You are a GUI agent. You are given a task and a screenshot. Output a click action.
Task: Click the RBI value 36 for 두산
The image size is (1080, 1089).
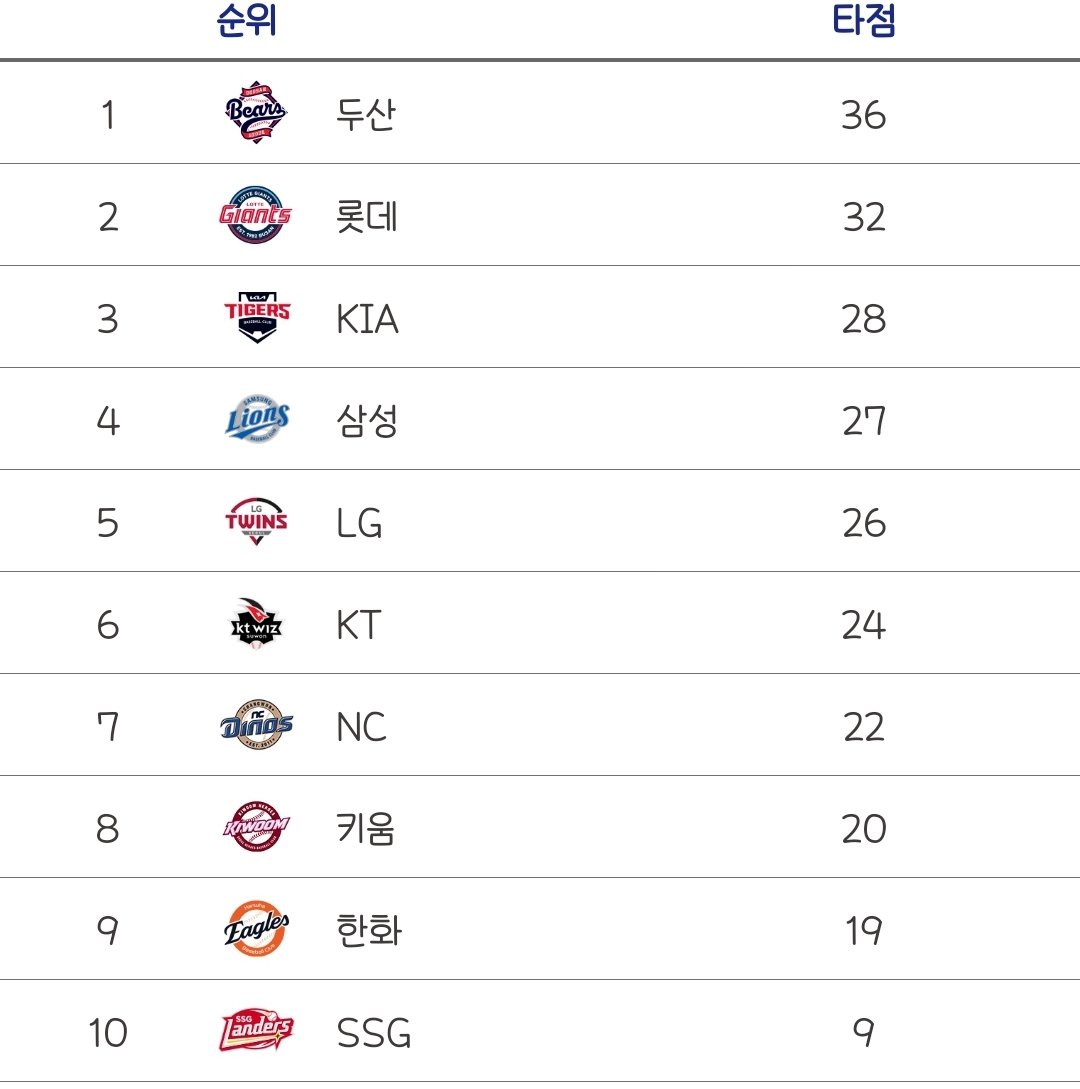pos(863,115)
